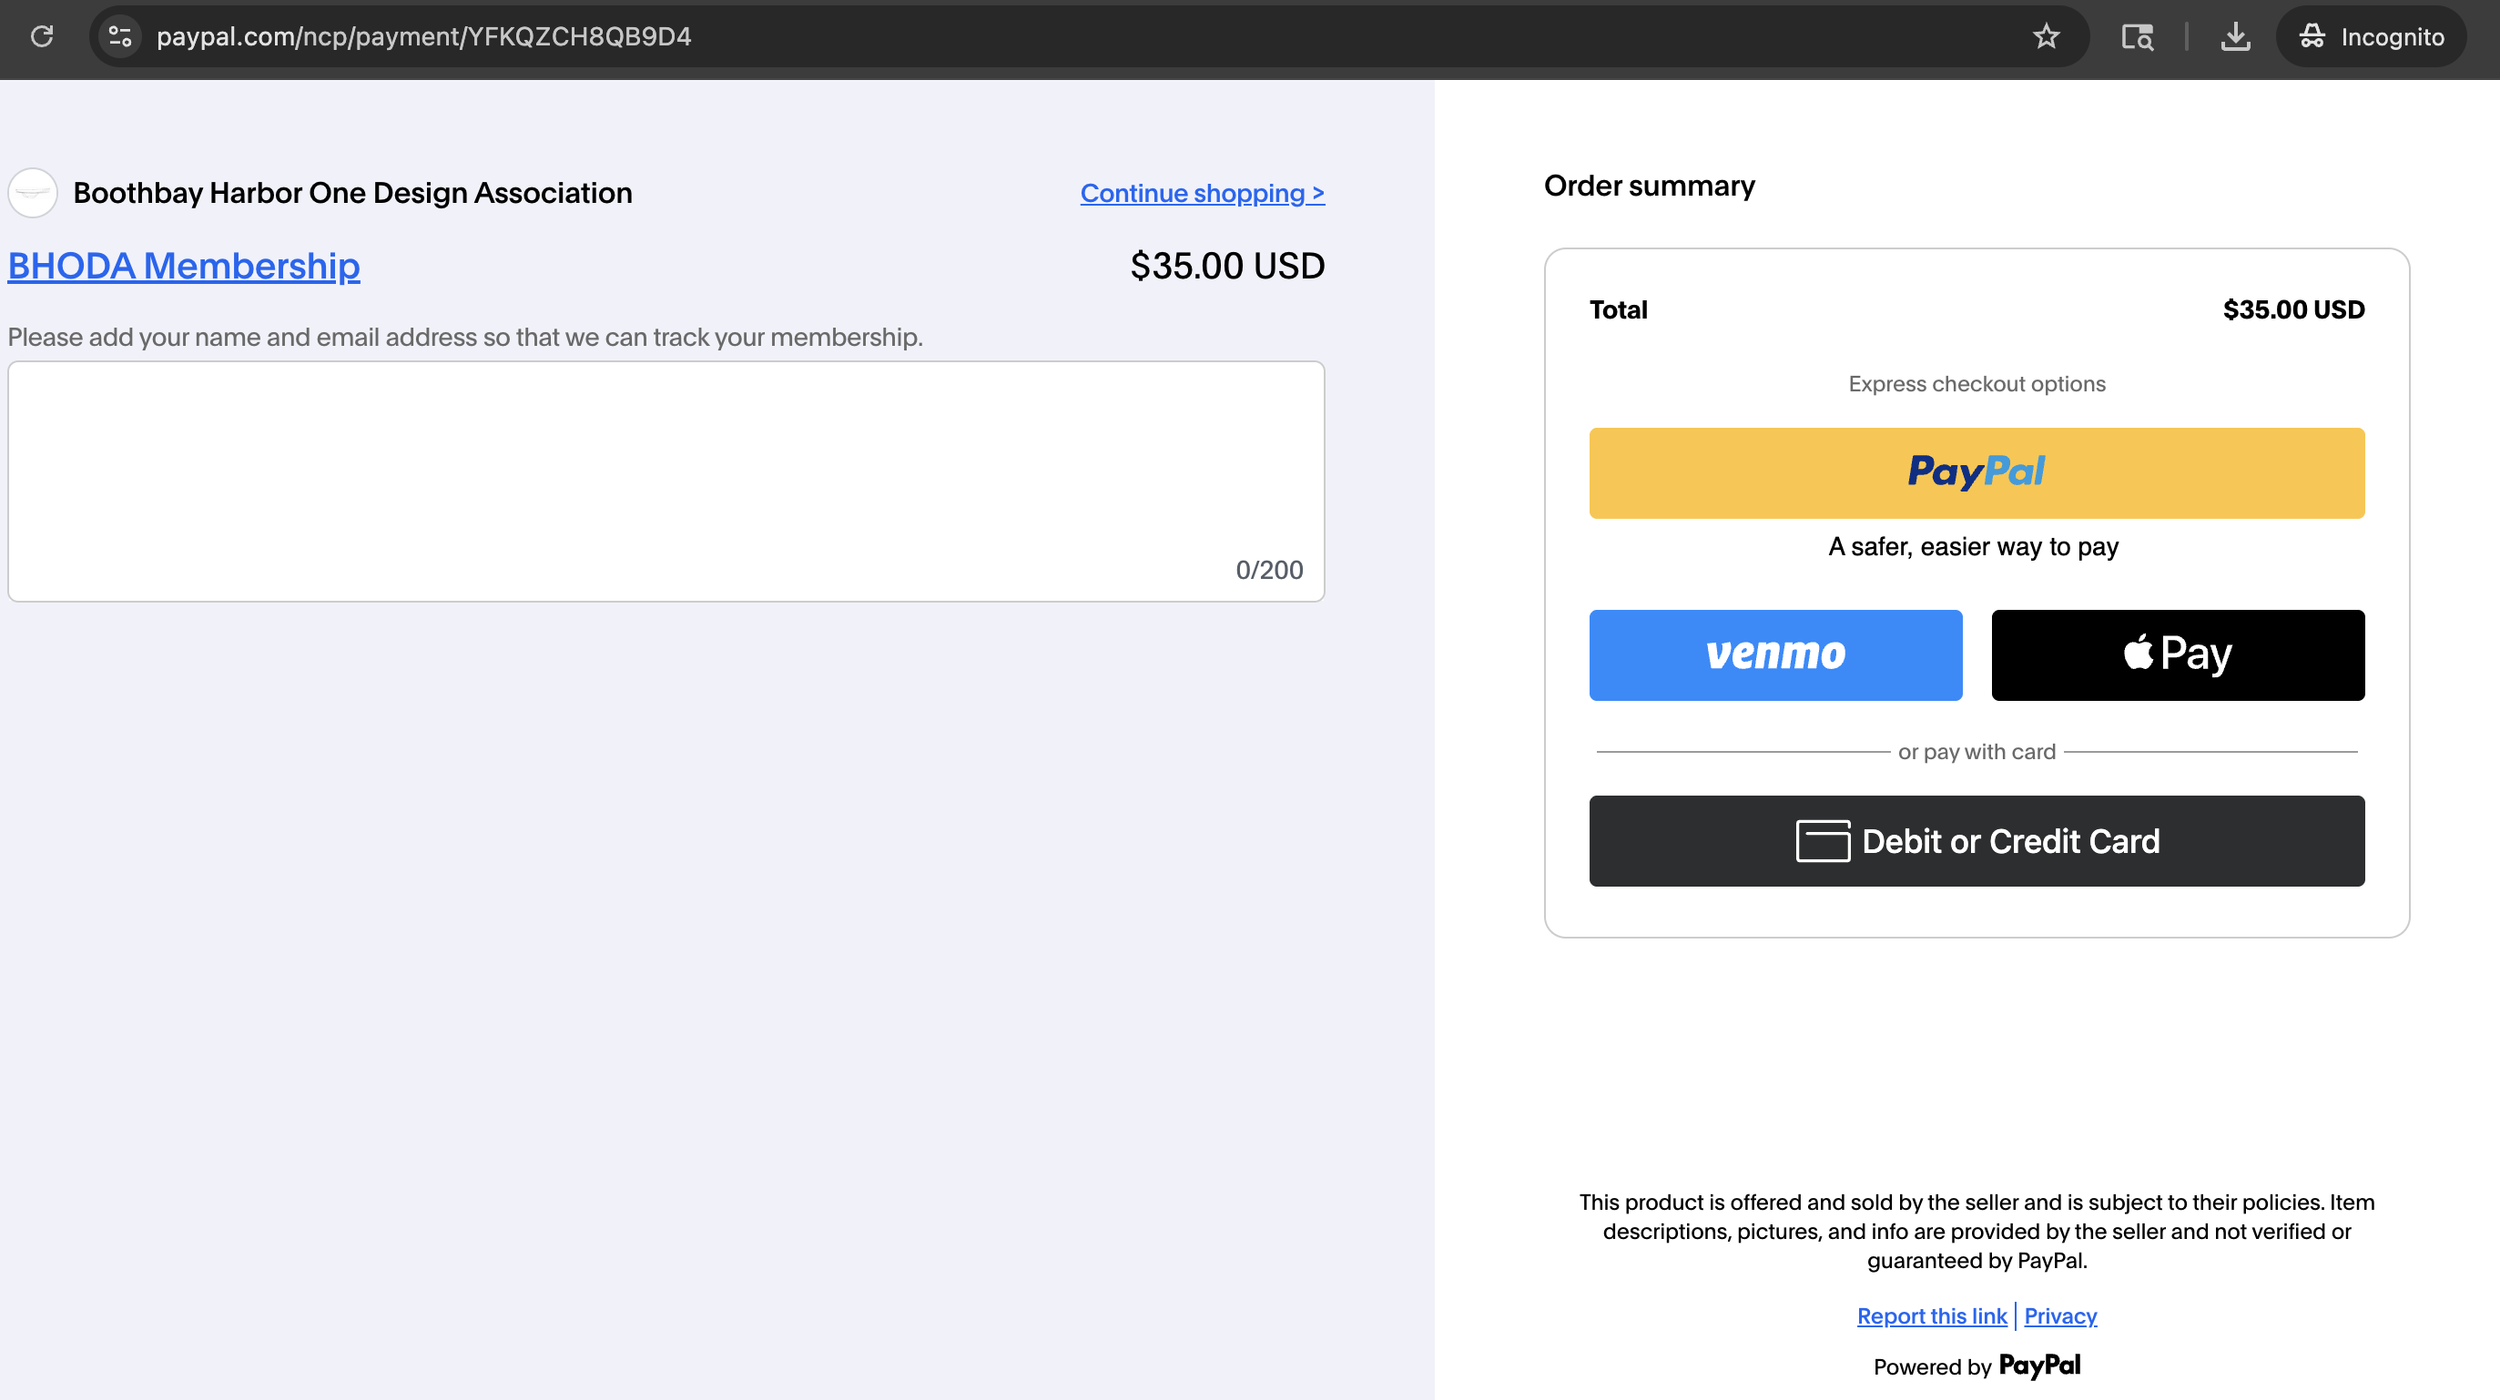Pay with the yellow PayPal button
Viewport: 2500px width, 1400px height.
coord(1976,473)
